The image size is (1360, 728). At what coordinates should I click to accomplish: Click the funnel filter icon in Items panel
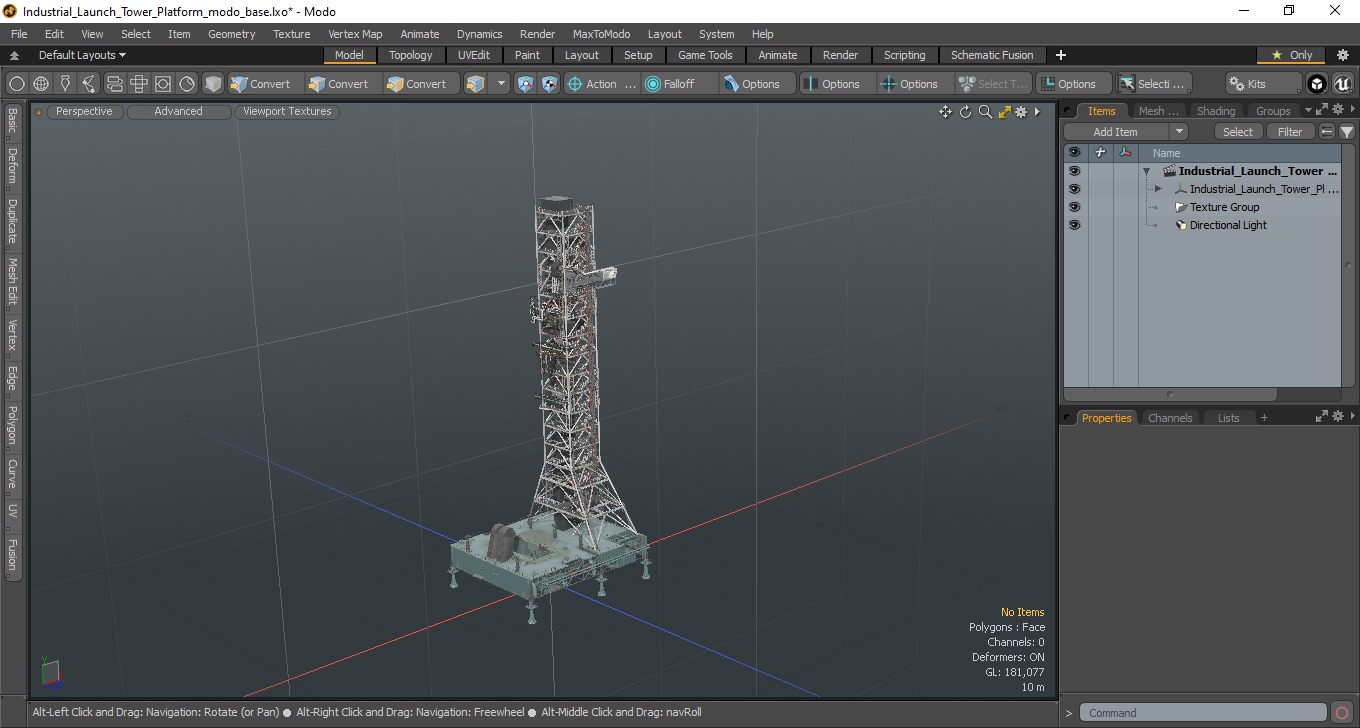1347,132
